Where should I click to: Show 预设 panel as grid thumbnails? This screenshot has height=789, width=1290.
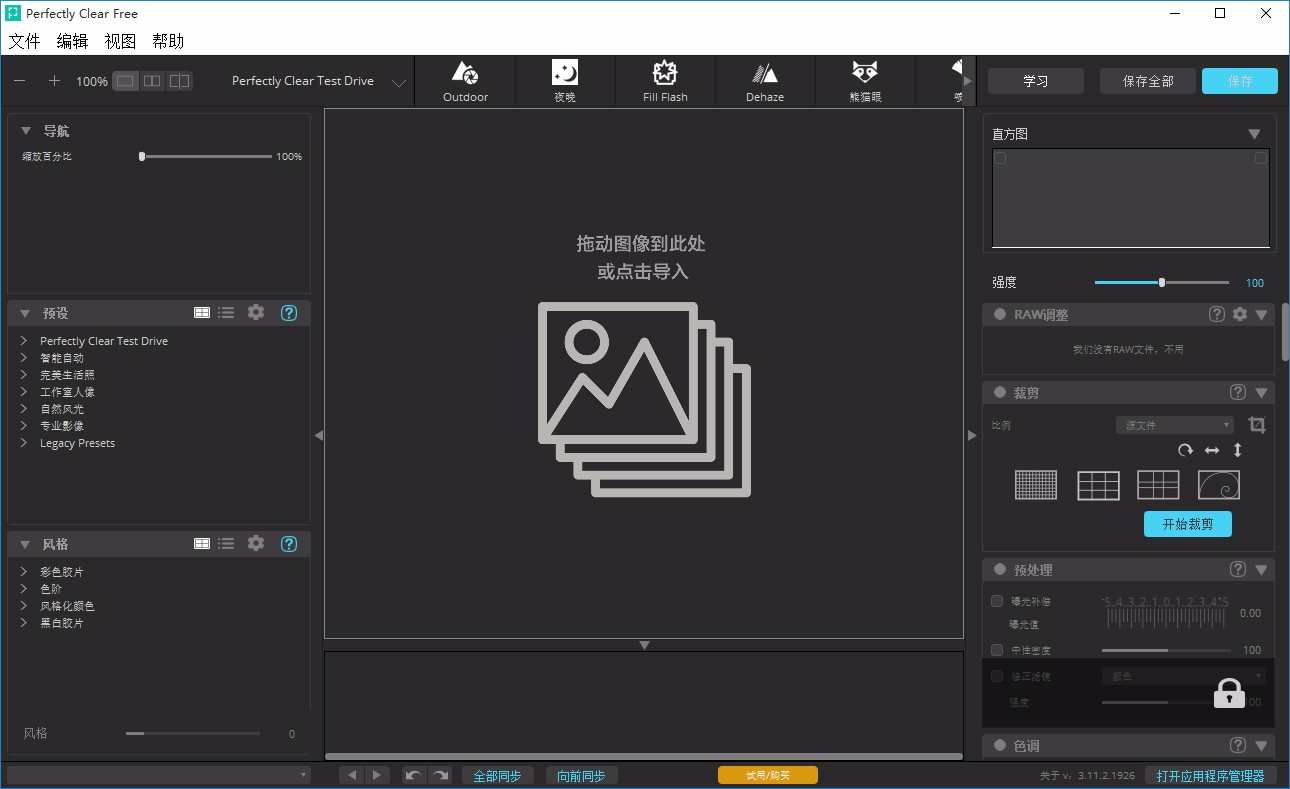click(x=202, y=313)
